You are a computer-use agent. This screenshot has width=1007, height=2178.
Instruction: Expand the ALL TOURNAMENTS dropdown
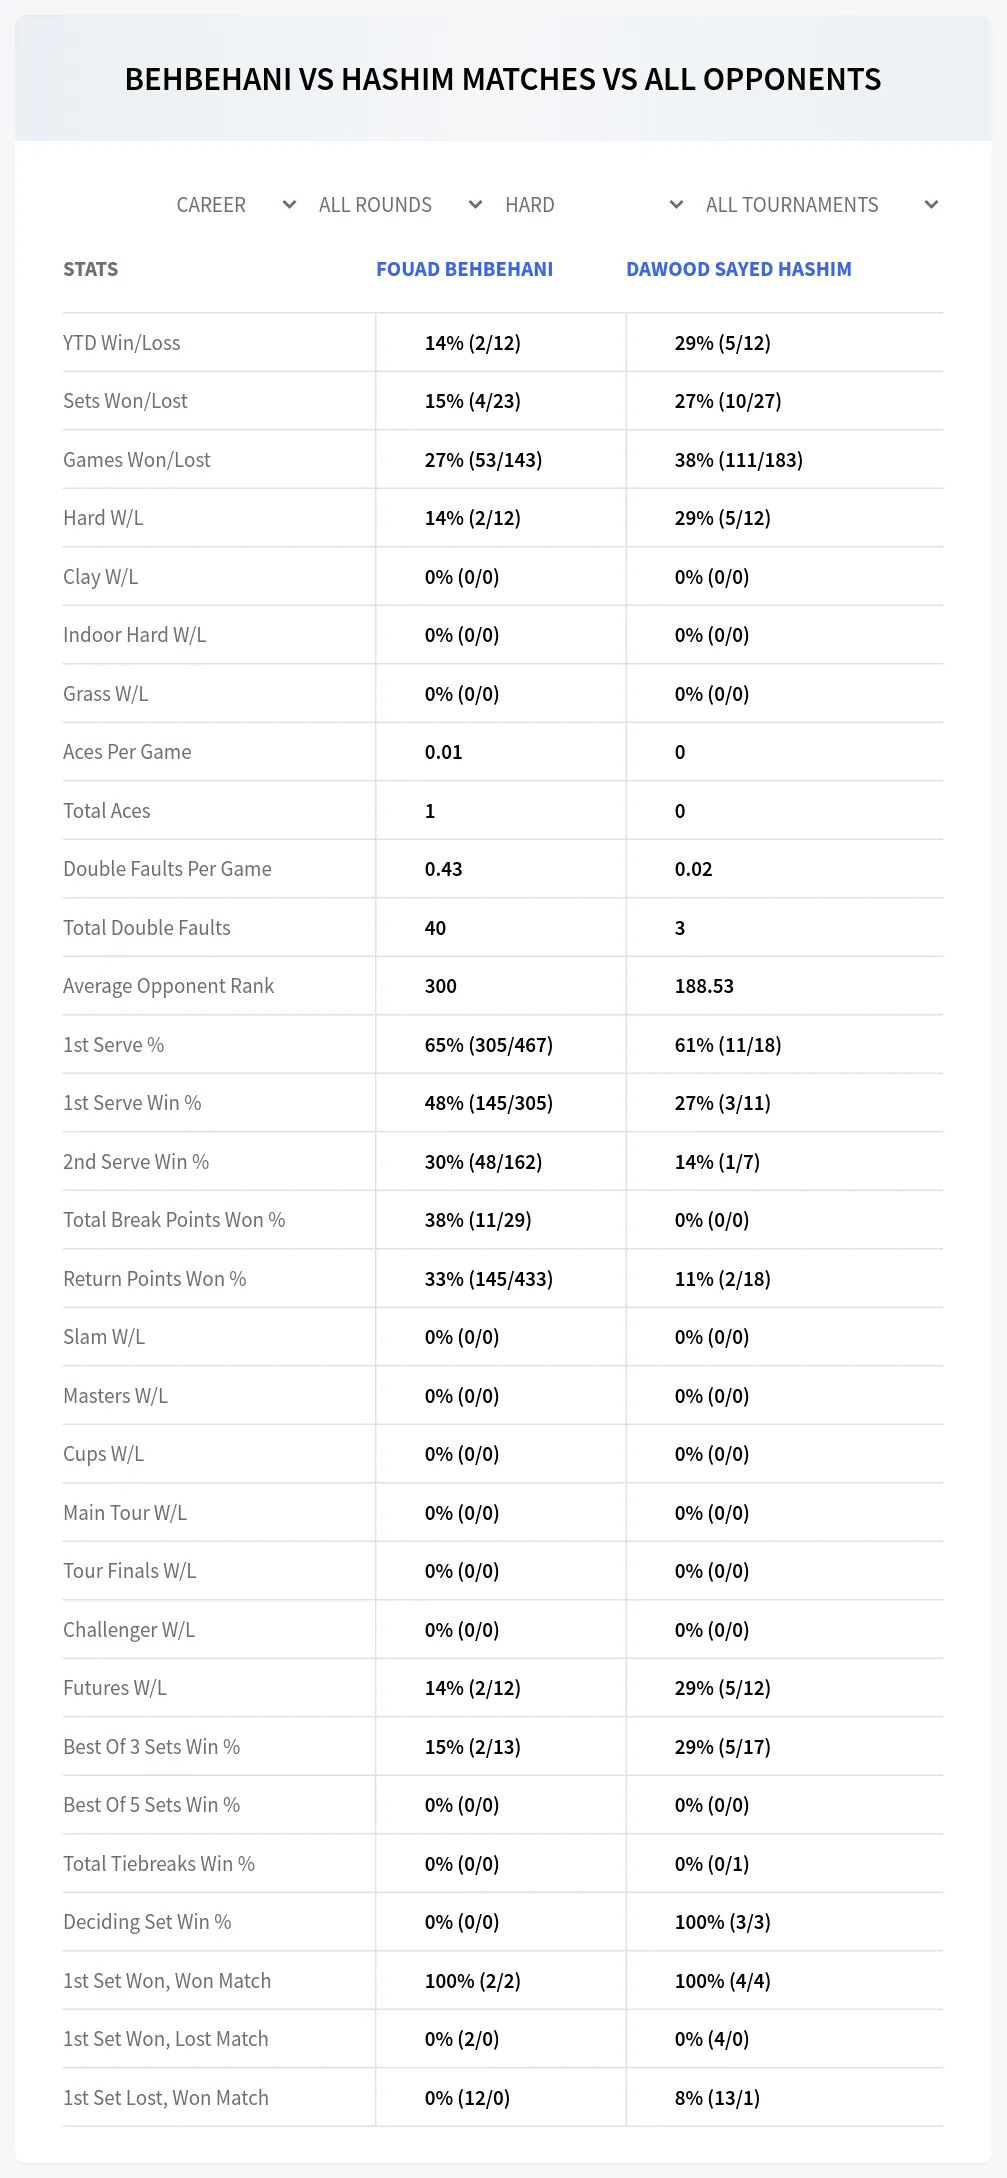pos(821,205)
